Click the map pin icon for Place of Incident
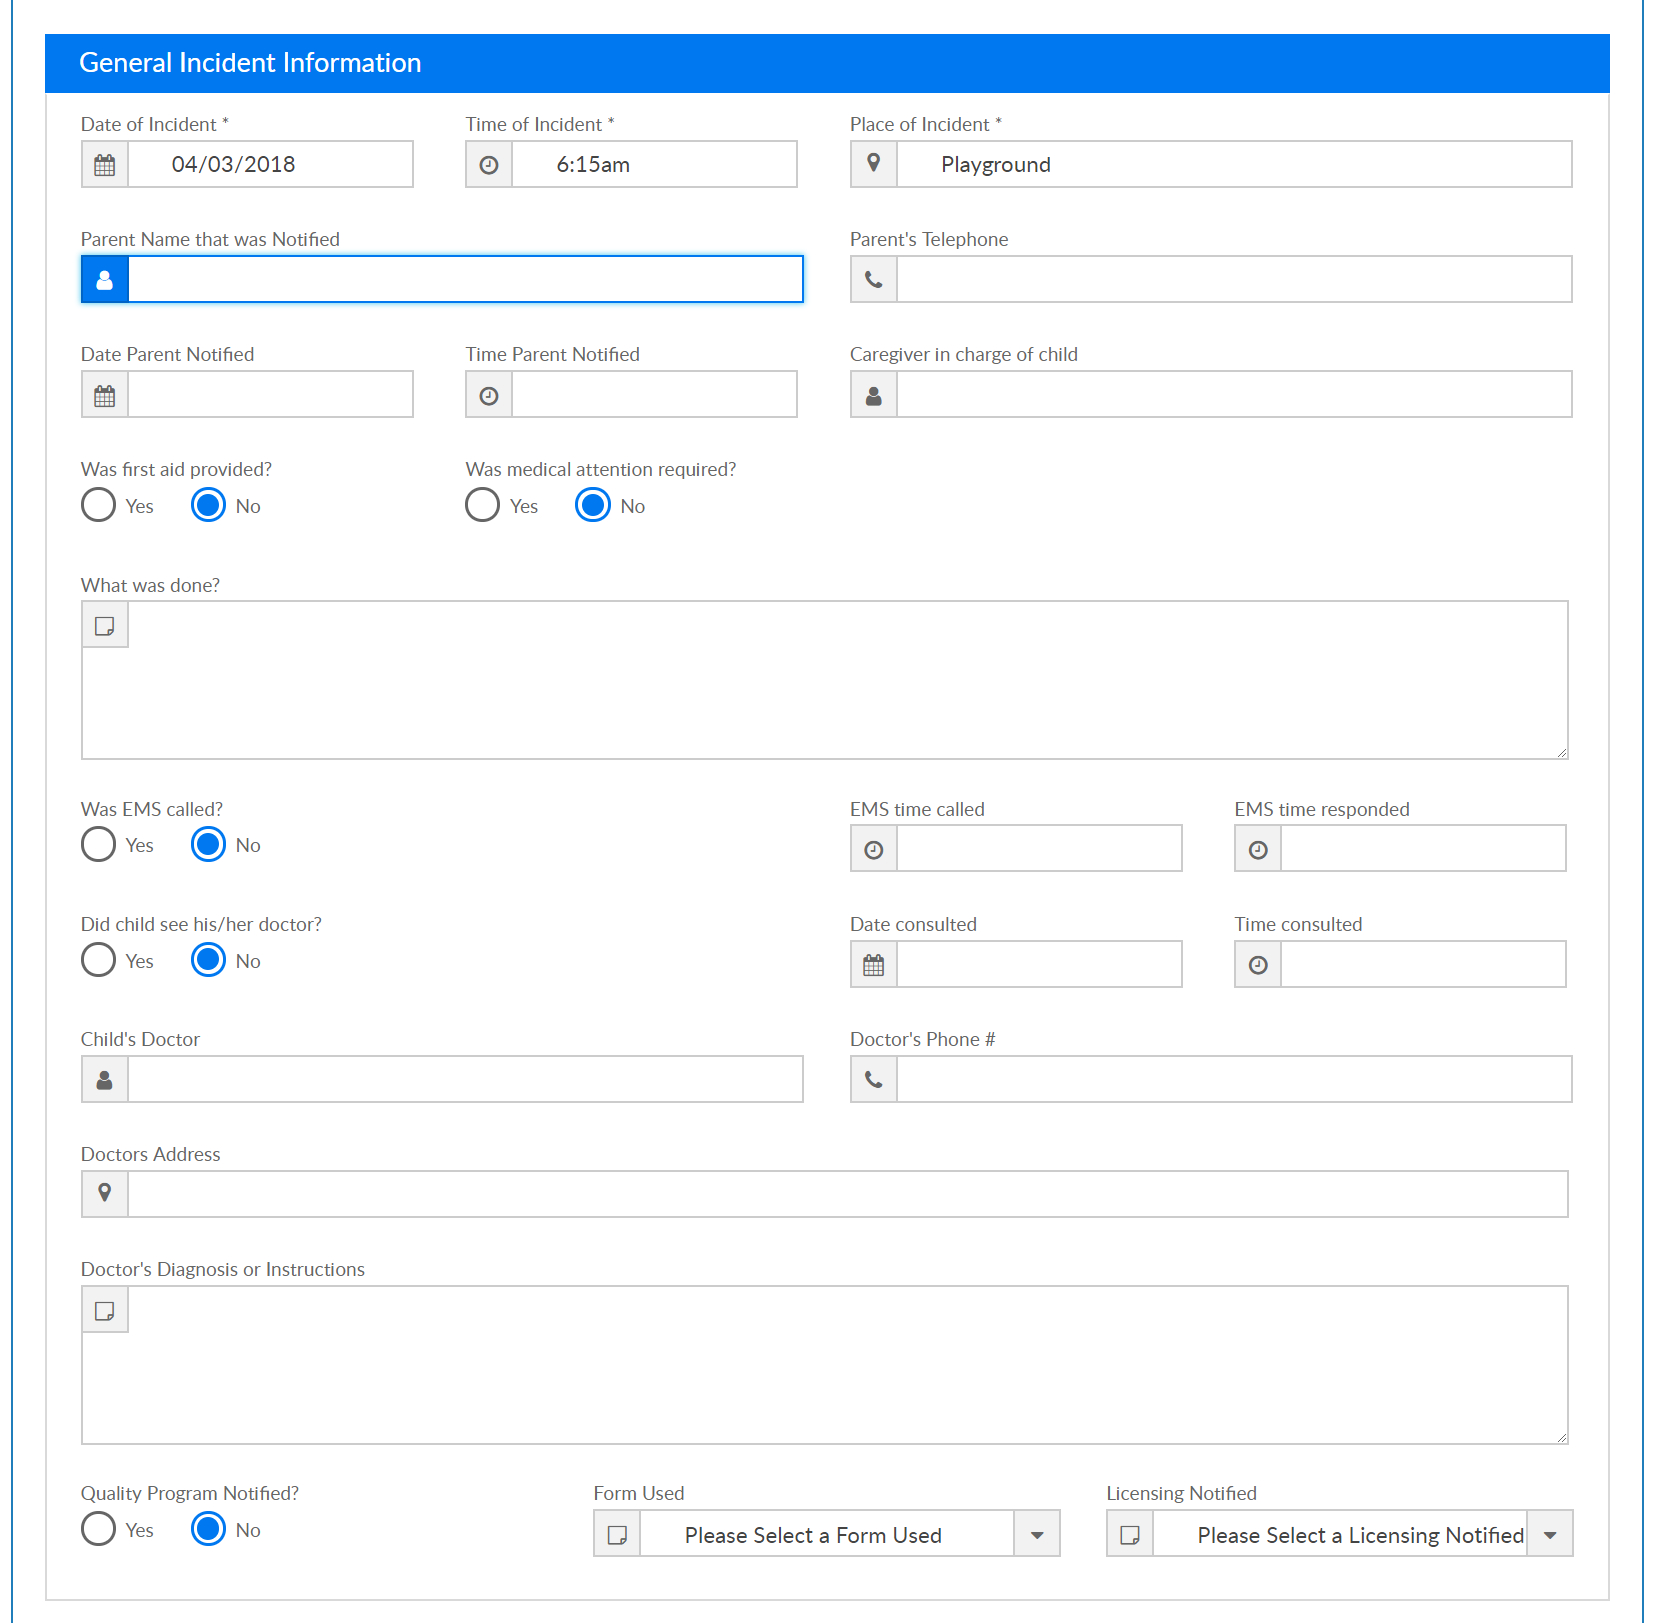 coord(874,164)
